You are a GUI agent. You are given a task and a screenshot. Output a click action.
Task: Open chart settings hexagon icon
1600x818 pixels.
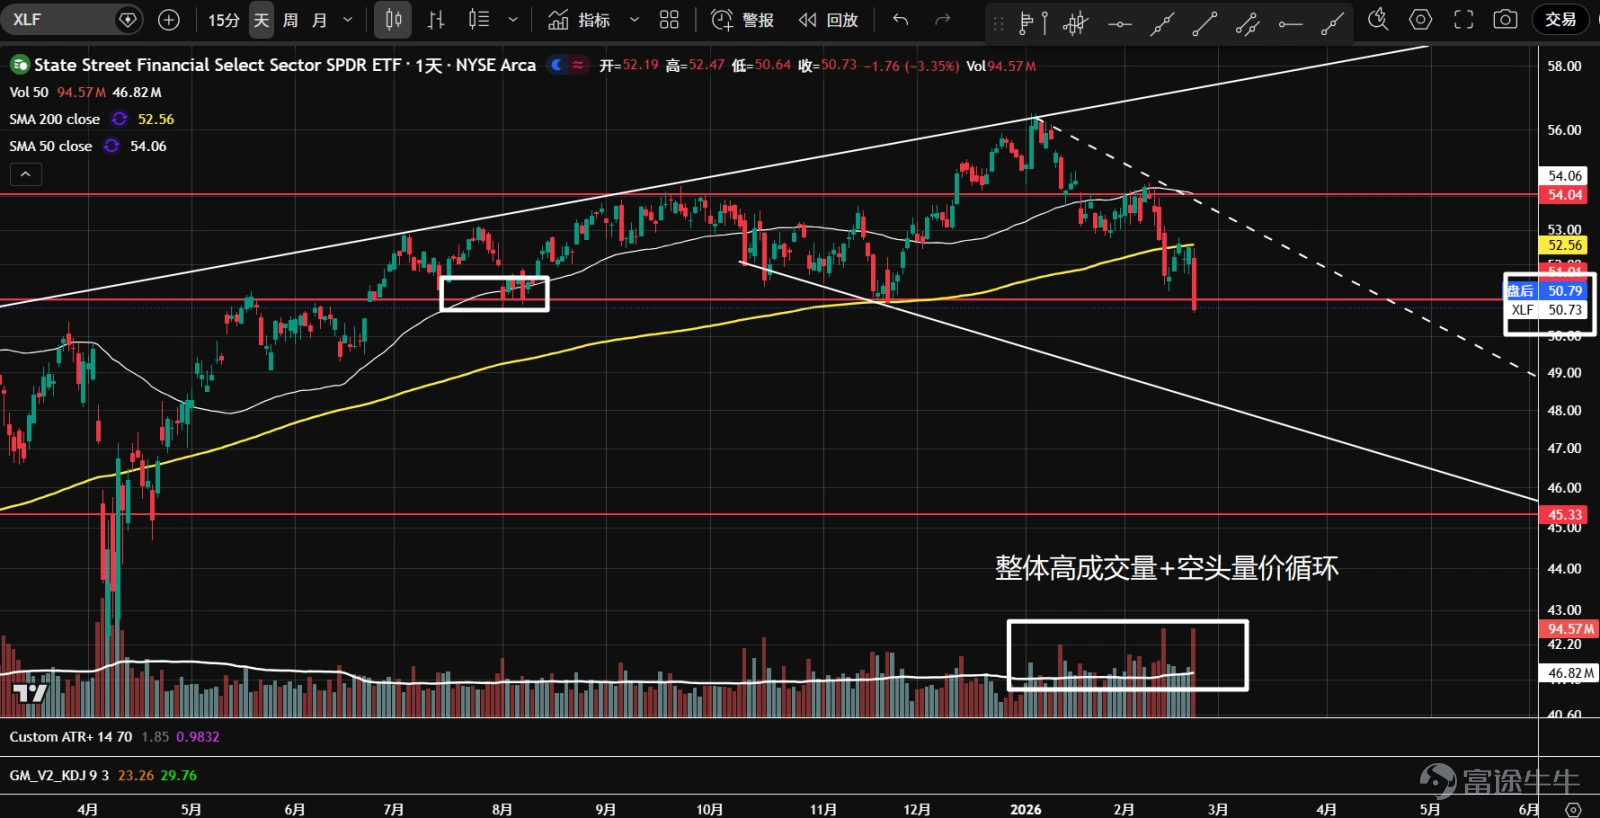pyautogui.click(x=1420, y=19)
